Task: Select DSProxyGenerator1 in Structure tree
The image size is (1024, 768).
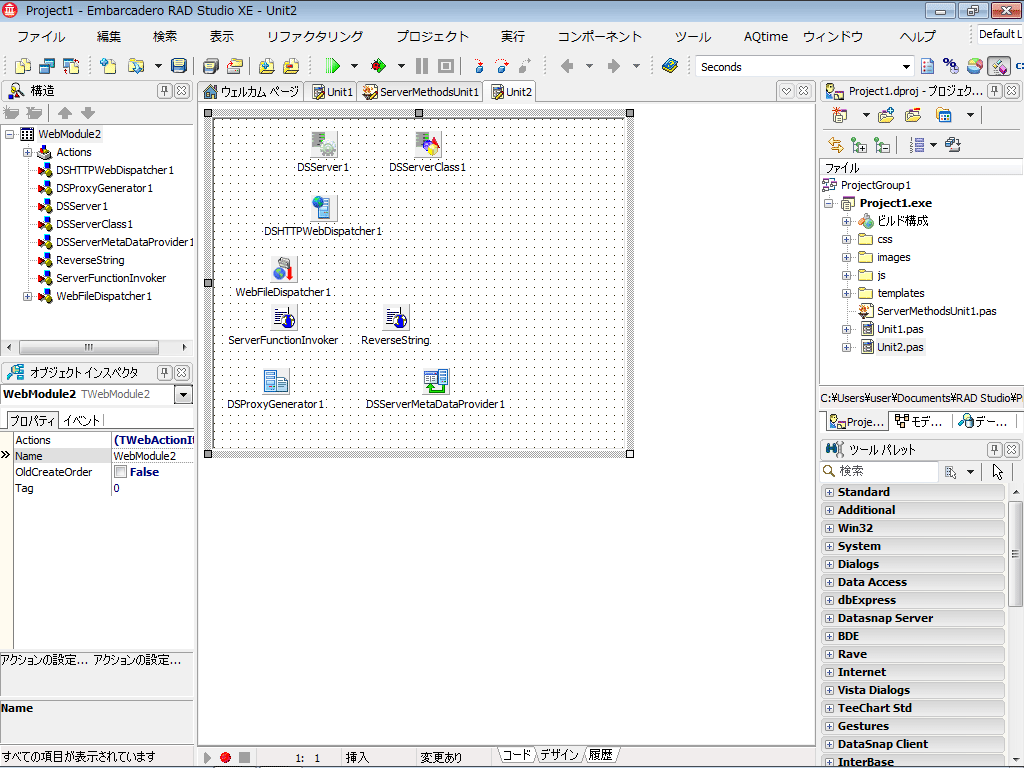Action: point(104,188)
